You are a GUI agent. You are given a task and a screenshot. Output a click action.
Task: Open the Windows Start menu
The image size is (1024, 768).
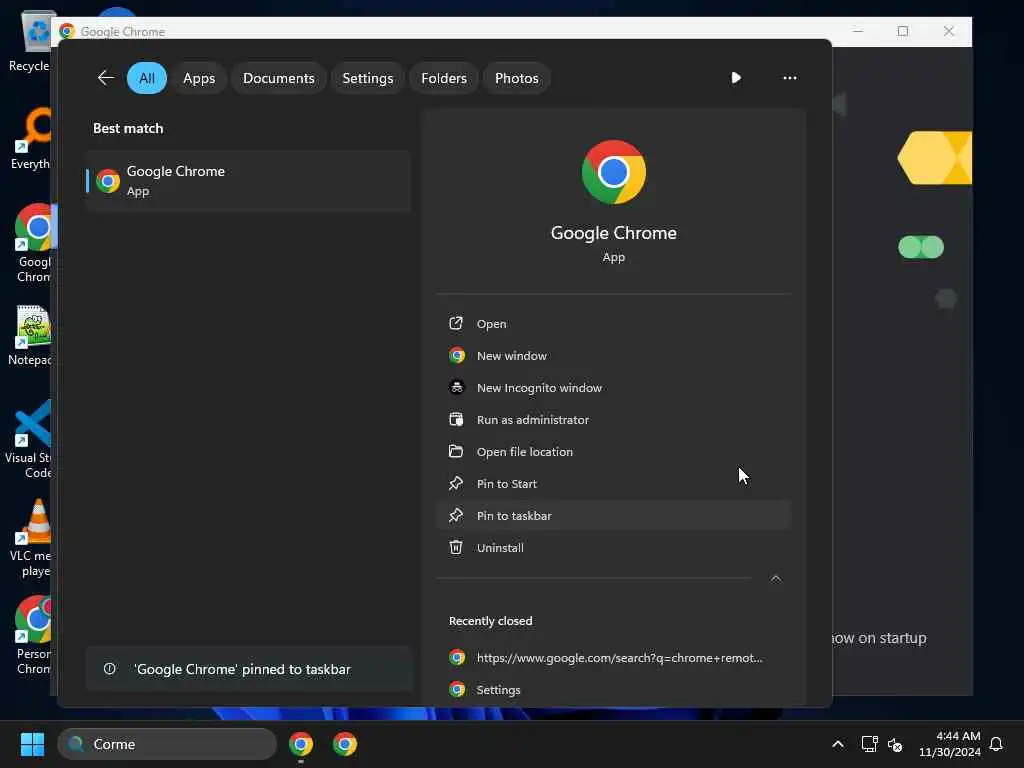(x=32, y=744)
